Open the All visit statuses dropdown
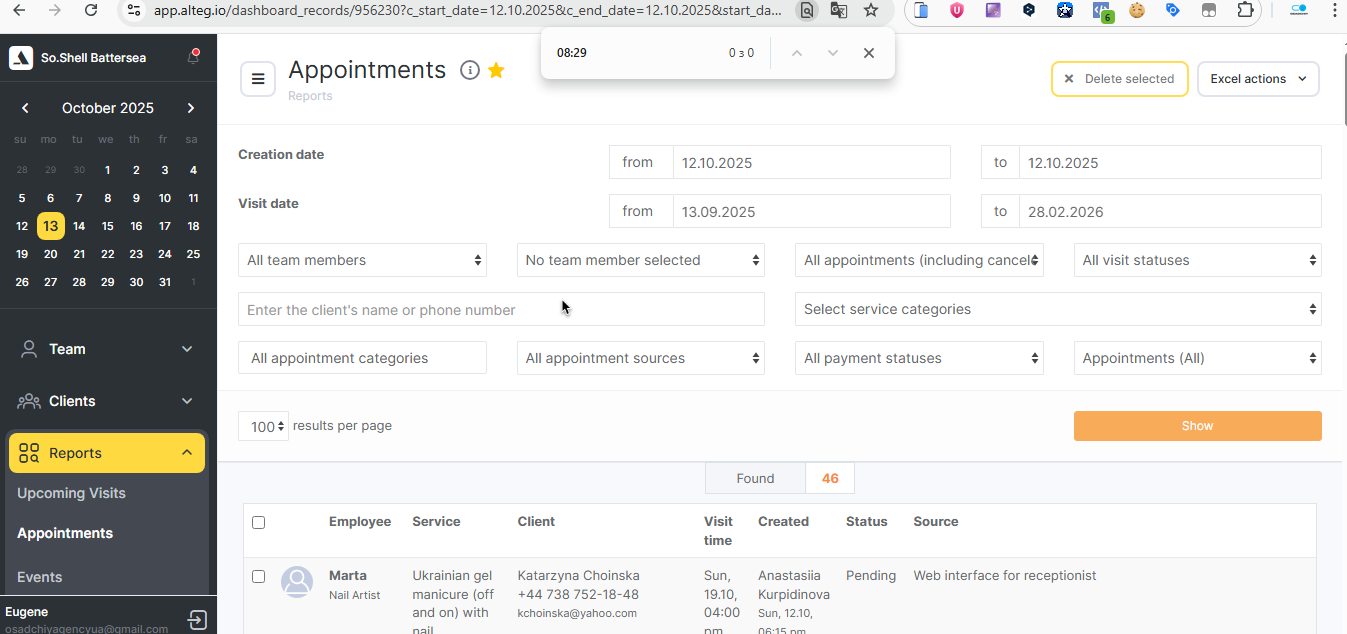The height and width of the screenshot is (634, 1347). [1197, 260]
